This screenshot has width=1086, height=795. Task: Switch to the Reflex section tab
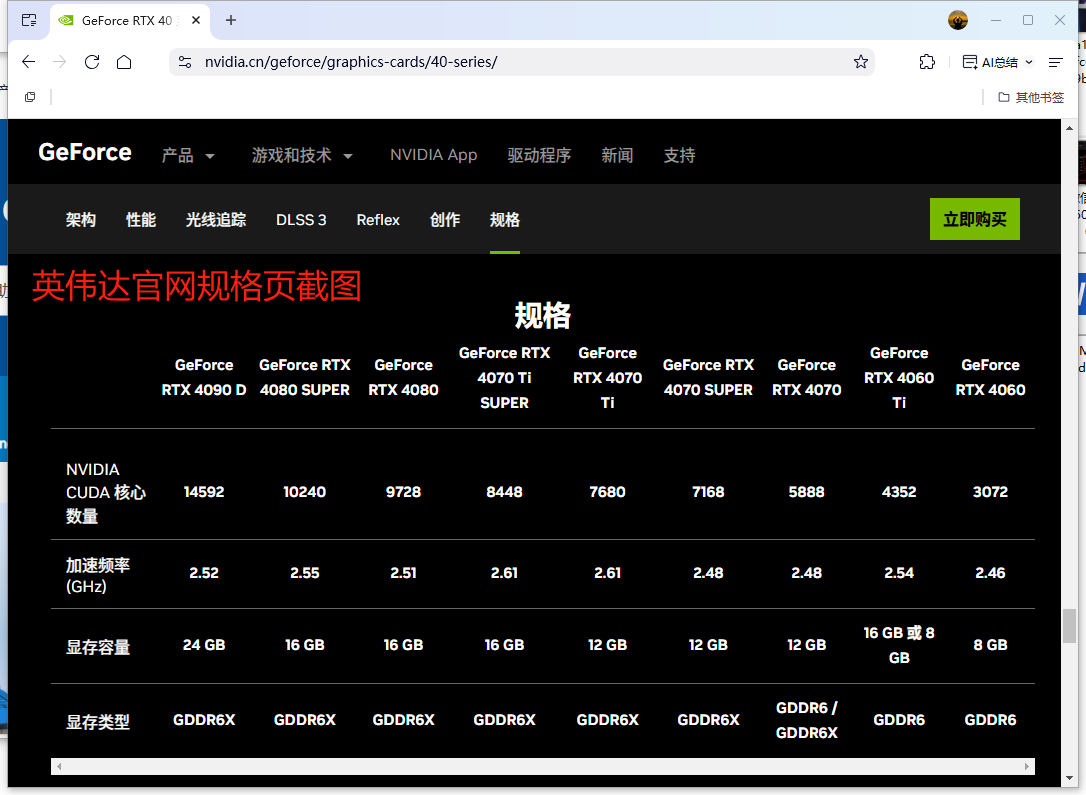coord(378,220)
